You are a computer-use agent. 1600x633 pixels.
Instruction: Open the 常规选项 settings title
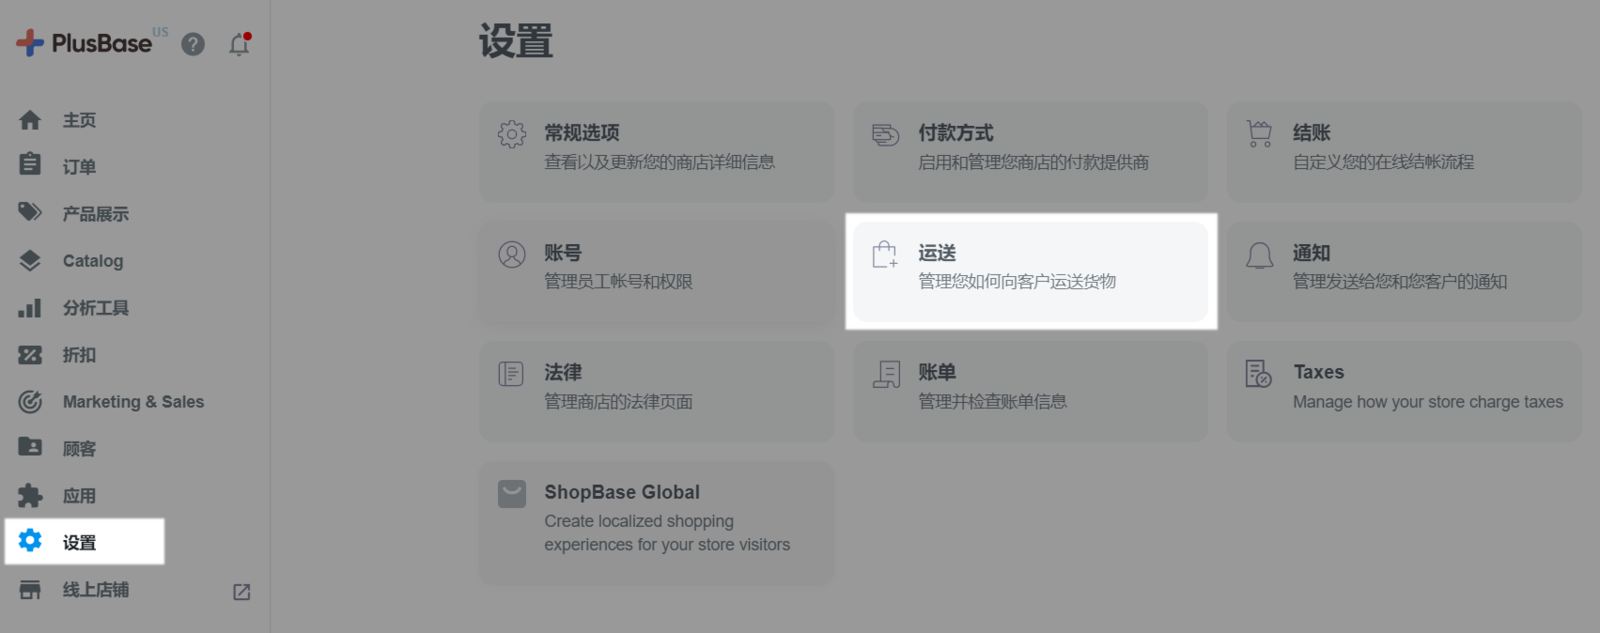click(582, 133)
